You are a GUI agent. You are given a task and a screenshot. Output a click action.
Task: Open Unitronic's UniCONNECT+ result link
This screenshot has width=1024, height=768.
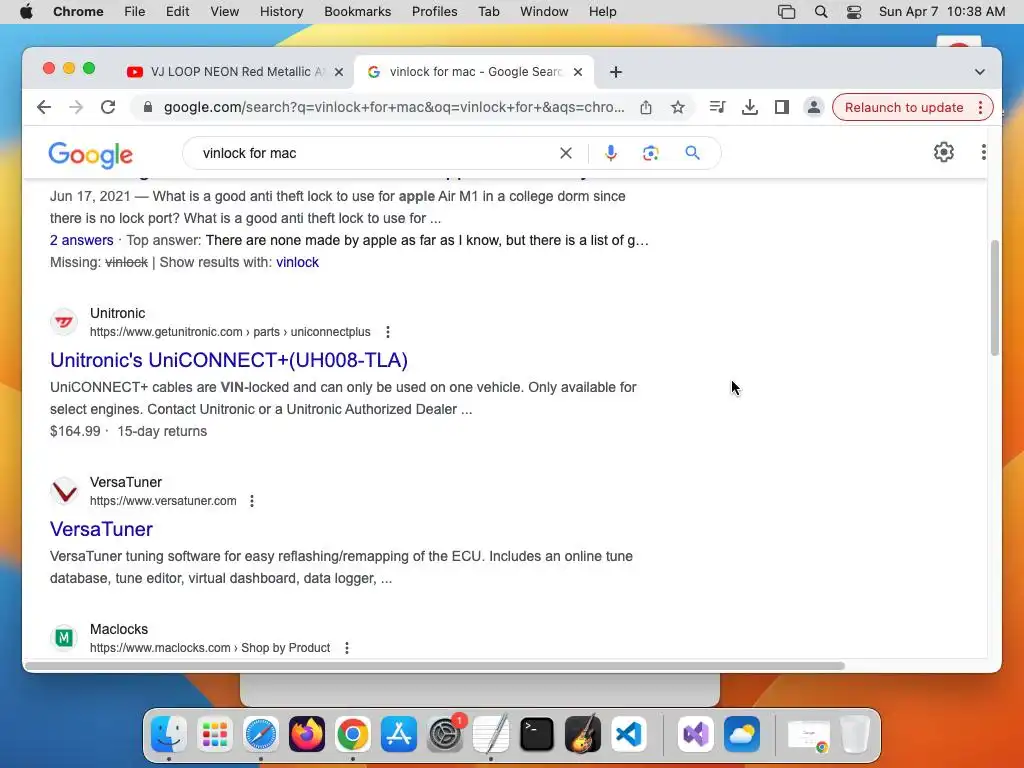pyautogui.click(x=229, y=360)
